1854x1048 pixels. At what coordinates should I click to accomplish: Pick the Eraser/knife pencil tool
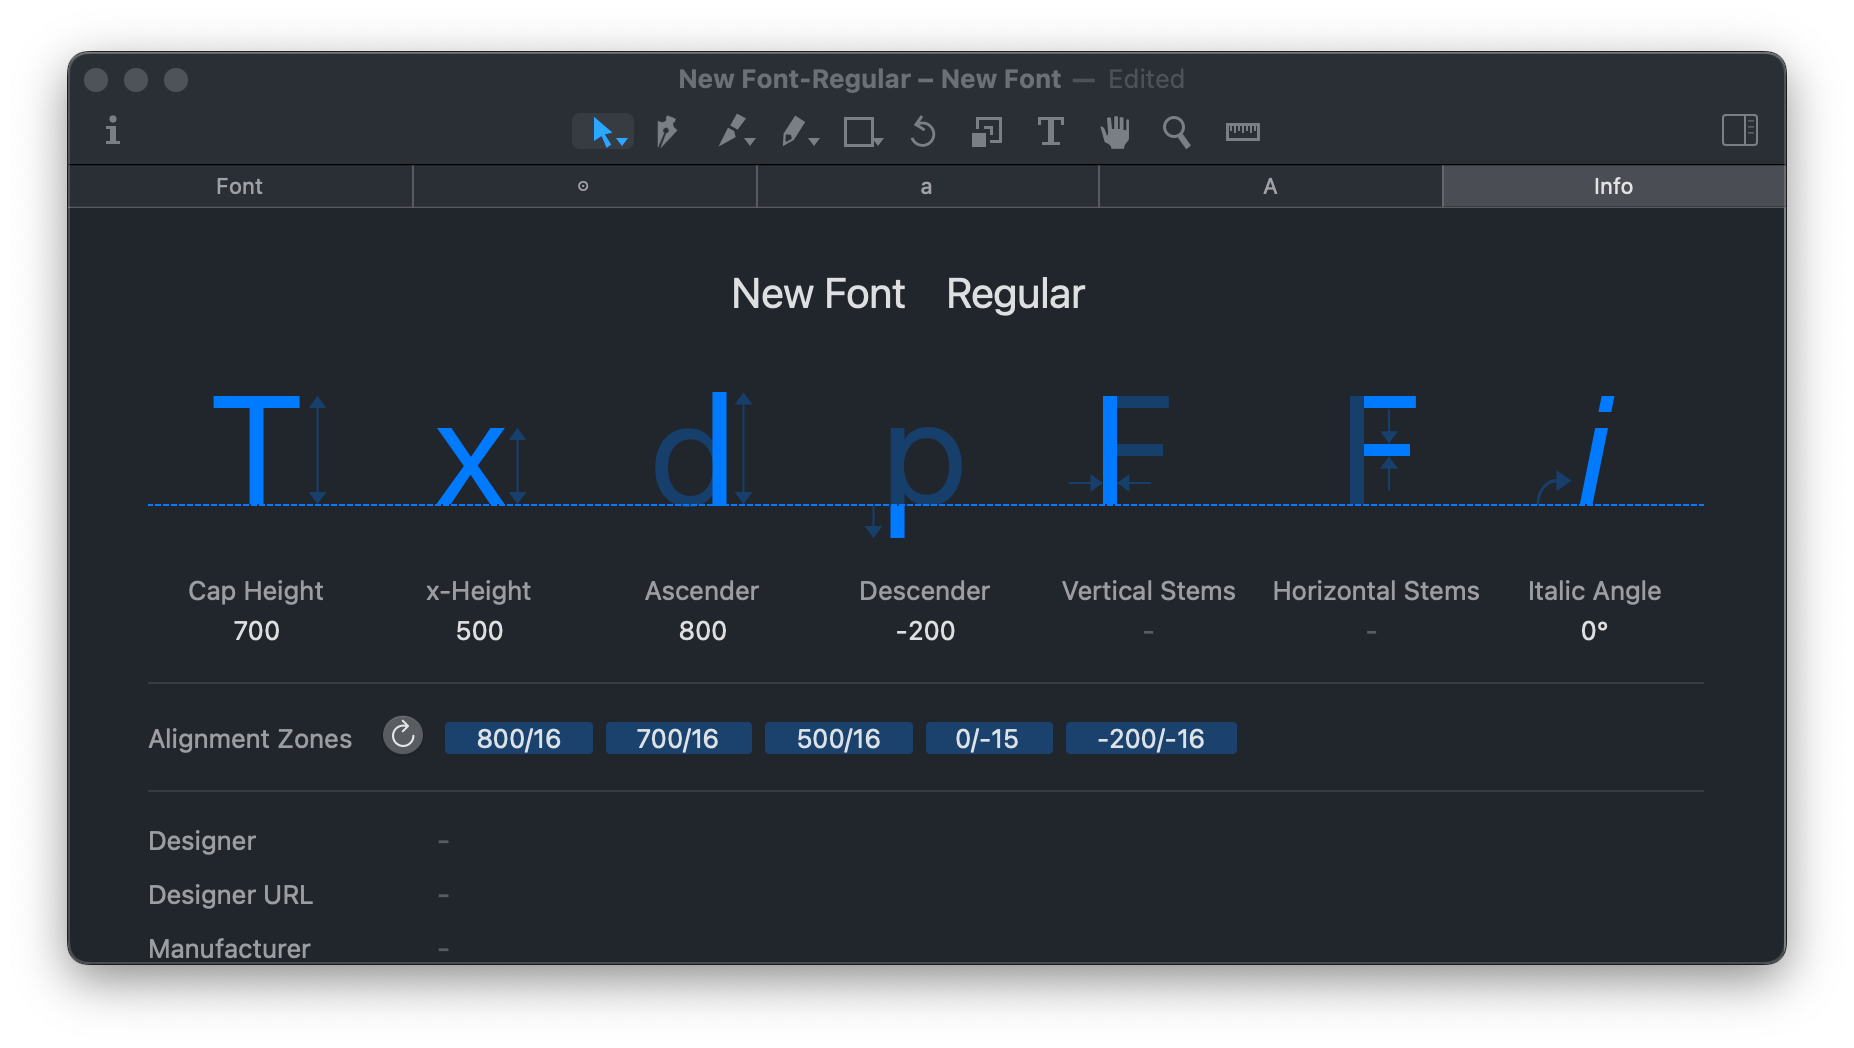tap(799, 131)
